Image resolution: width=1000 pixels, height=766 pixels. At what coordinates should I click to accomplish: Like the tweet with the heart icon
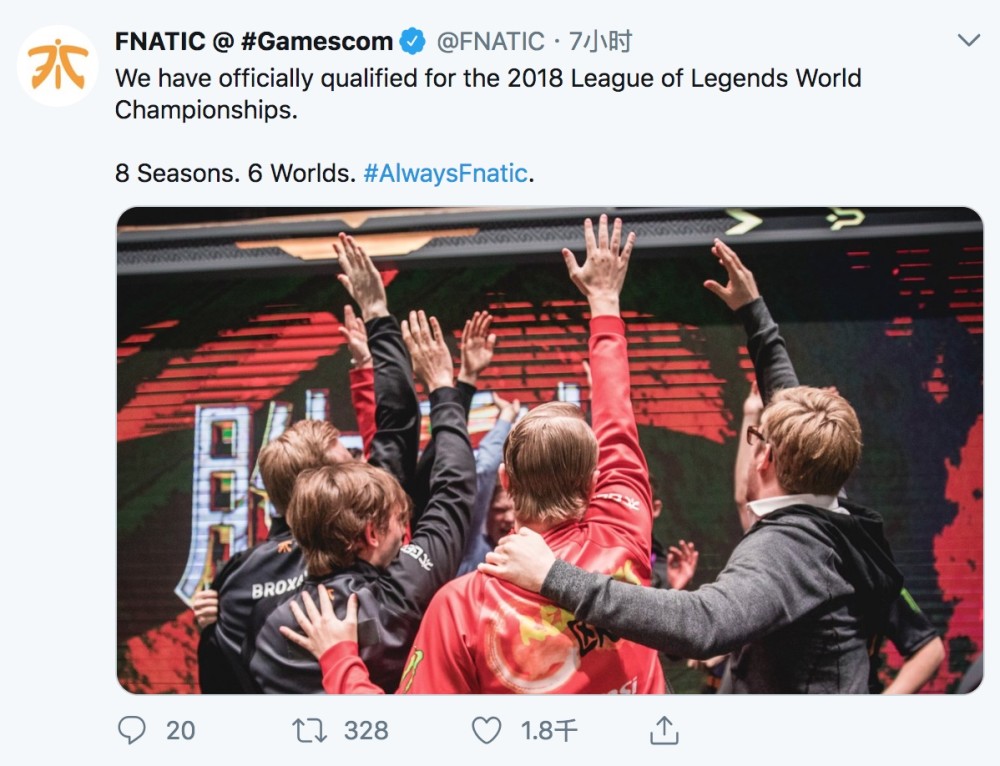tap(487, 730)
